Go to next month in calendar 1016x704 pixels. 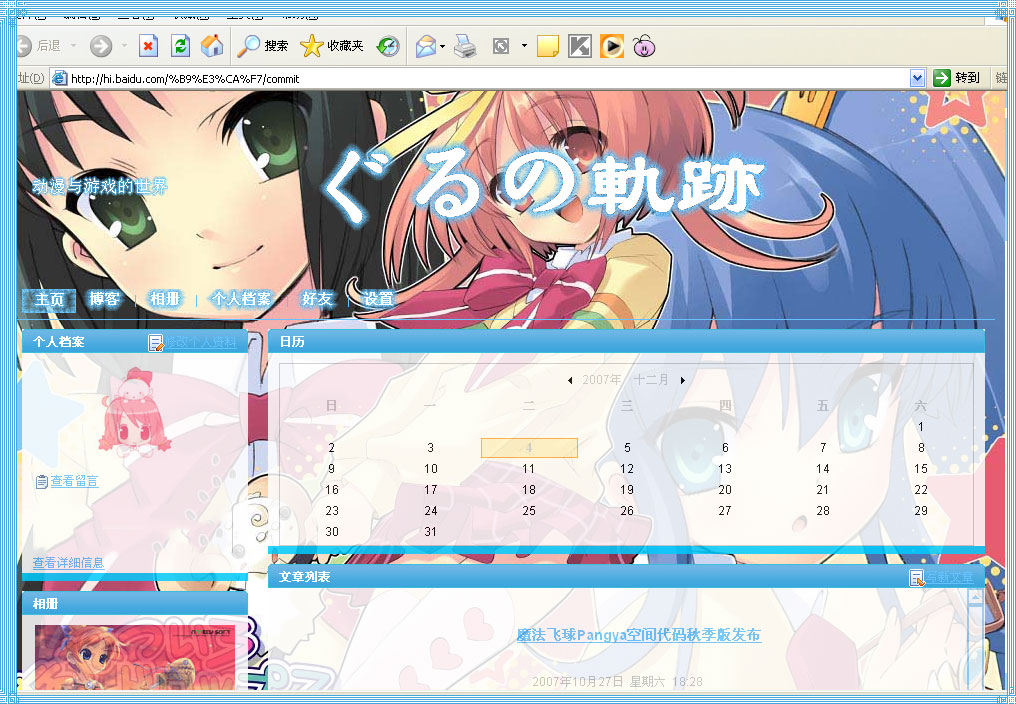683,380
